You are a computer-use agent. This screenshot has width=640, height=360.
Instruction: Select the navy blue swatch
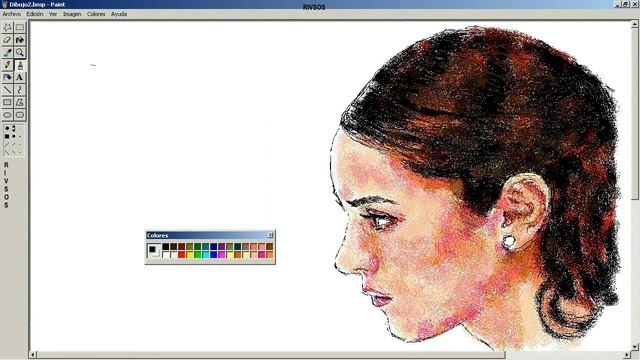point(213,247)
